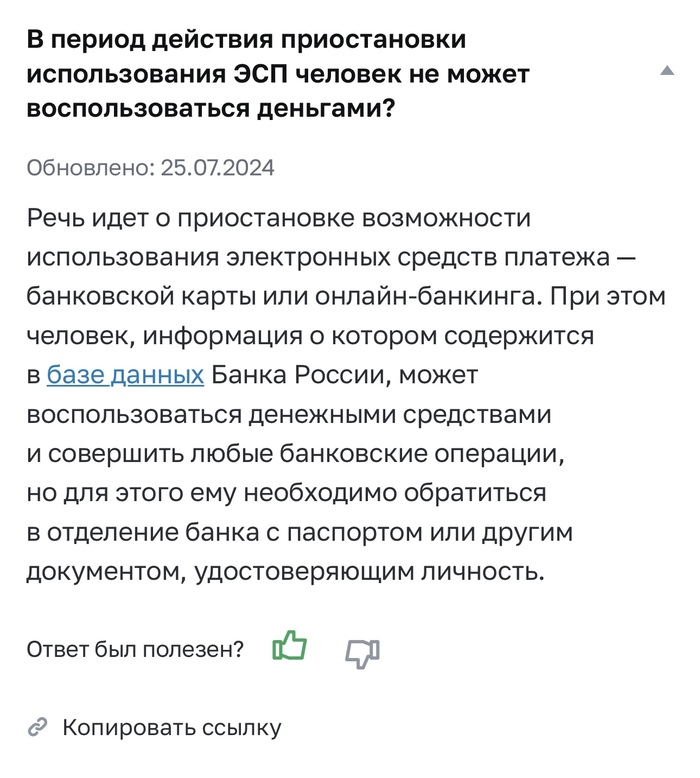
Task: Collapse the answer using the triangle arrow
Action: 667,72
